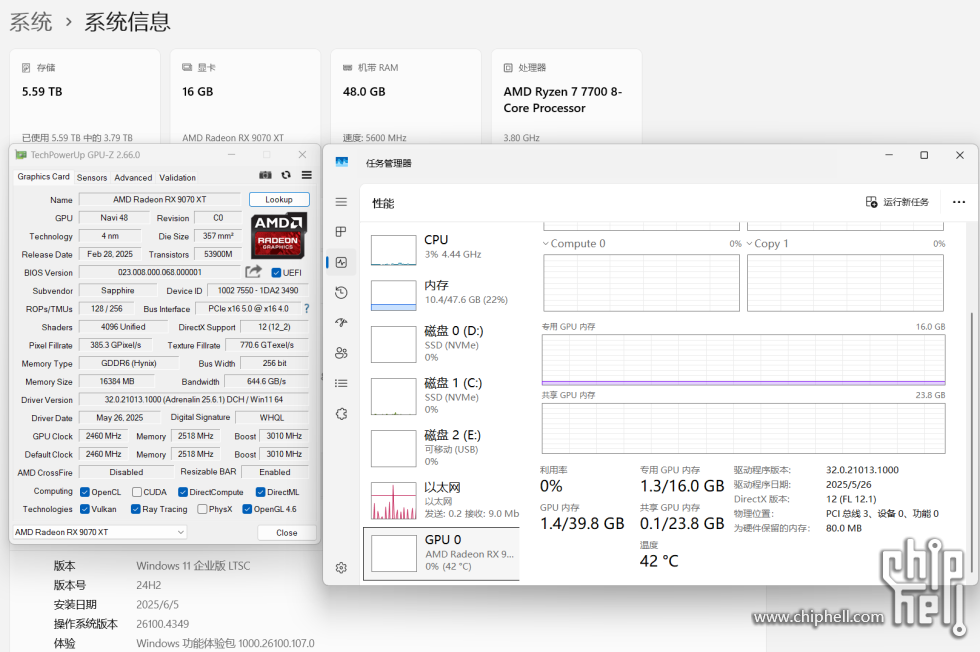Image resolution: width=980 pixels, height=652 pixels.
Task: Click the processor card icon
Action: 508,68
